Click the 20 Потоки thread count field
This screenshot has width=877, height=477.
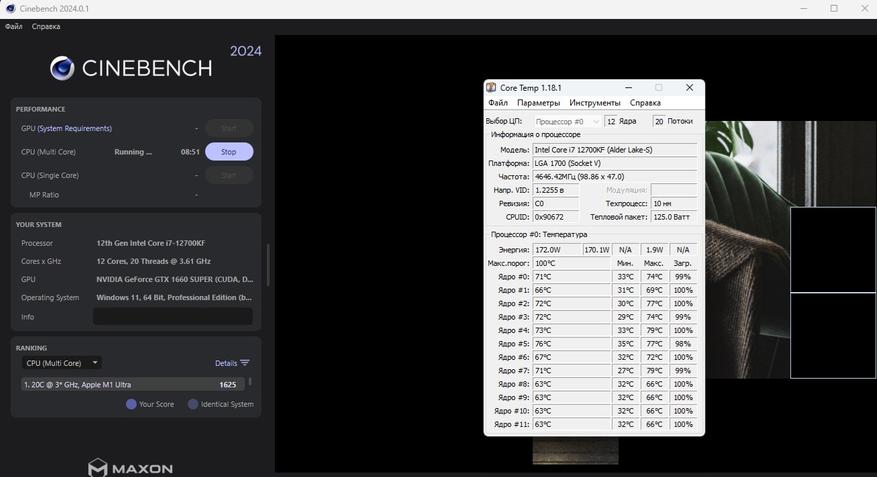point(659,121)
